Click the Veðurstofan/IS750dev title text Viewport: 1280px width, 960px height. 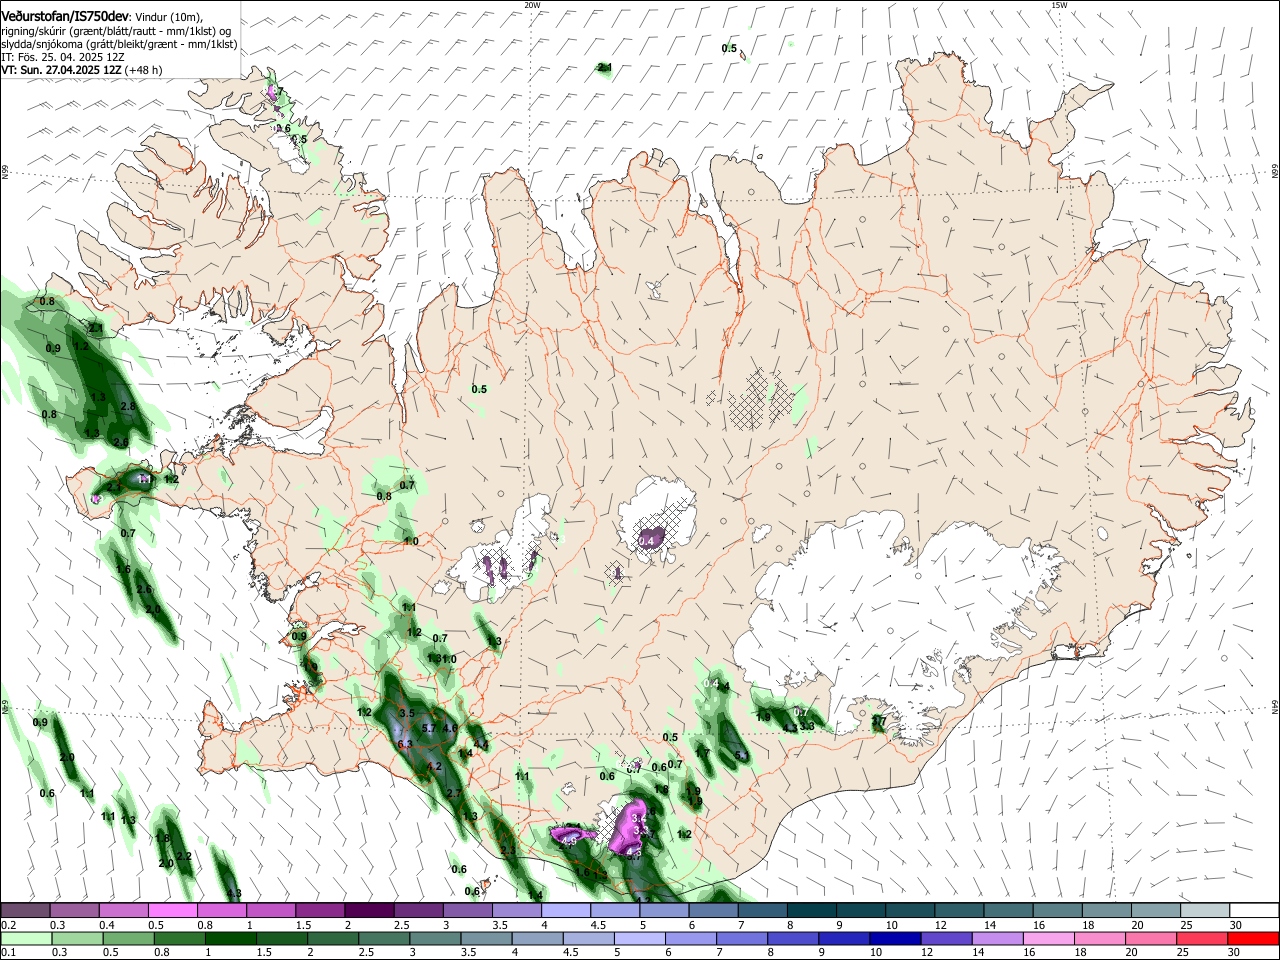pyautogui.click(x=65, y=17)
